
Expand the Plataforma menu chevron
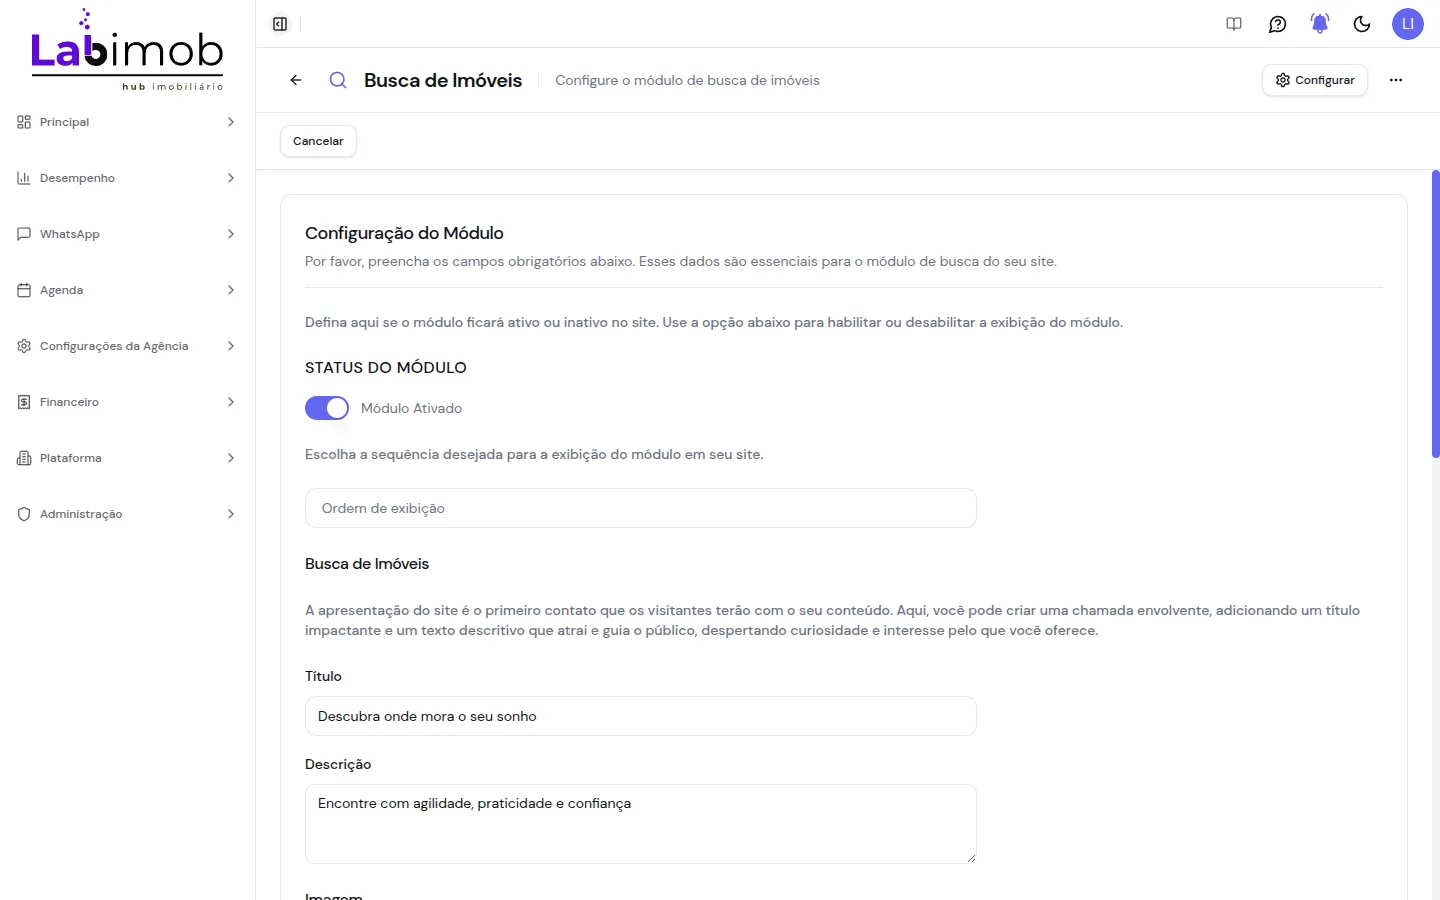231,458
